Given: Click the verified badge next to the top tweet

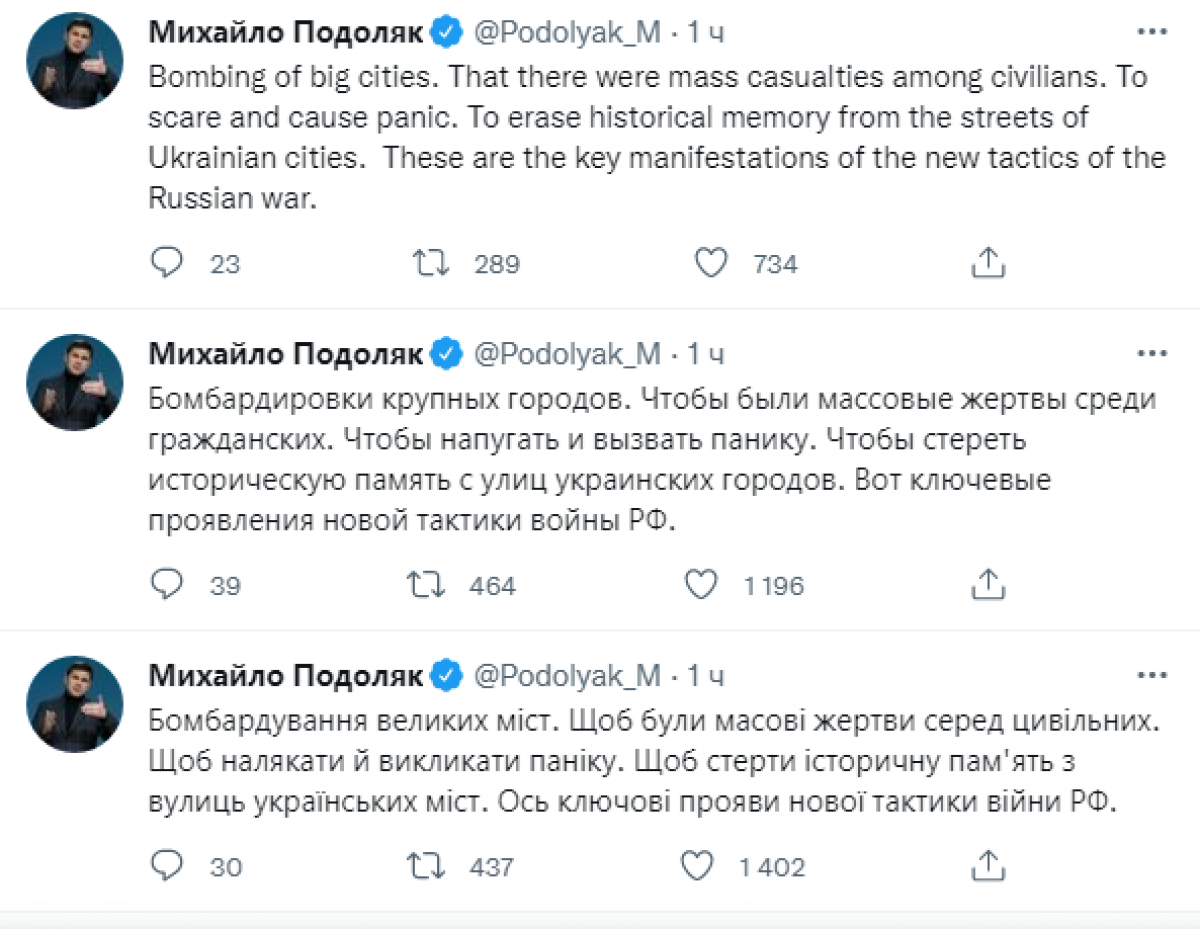Looking at the screenshot, I should tap(447, 30).
